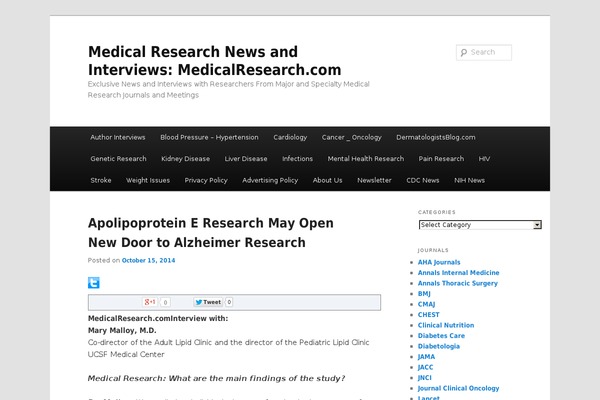Open Advertising Policy page

tap(270, 180)
